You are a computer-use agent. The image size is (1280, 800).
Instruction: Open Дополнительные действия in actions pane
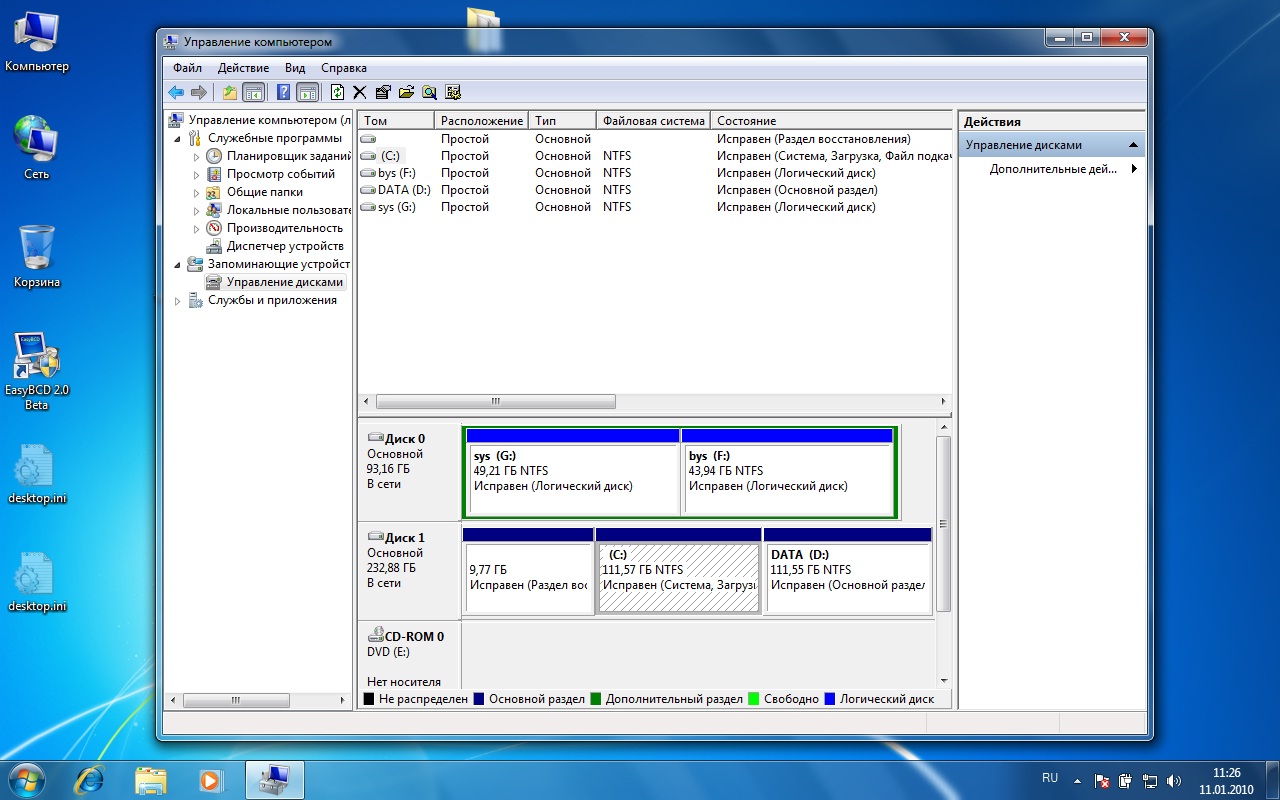(1052, 169)
